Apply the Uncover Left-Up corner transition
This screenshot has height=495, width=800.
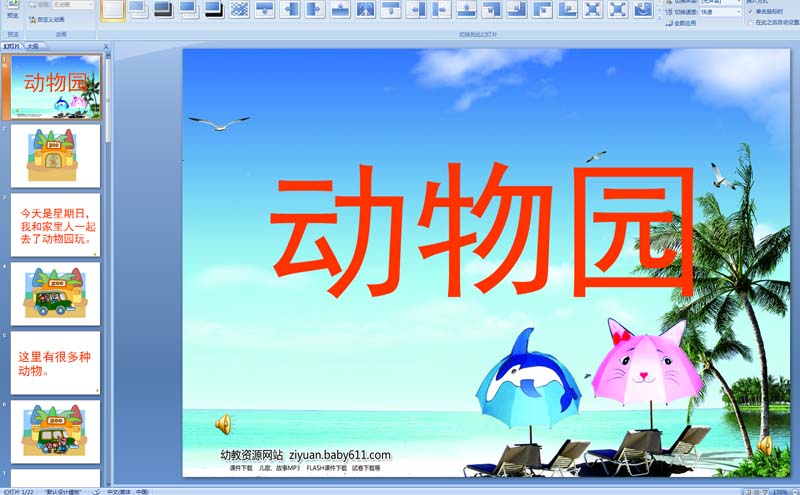coord(517,9)
